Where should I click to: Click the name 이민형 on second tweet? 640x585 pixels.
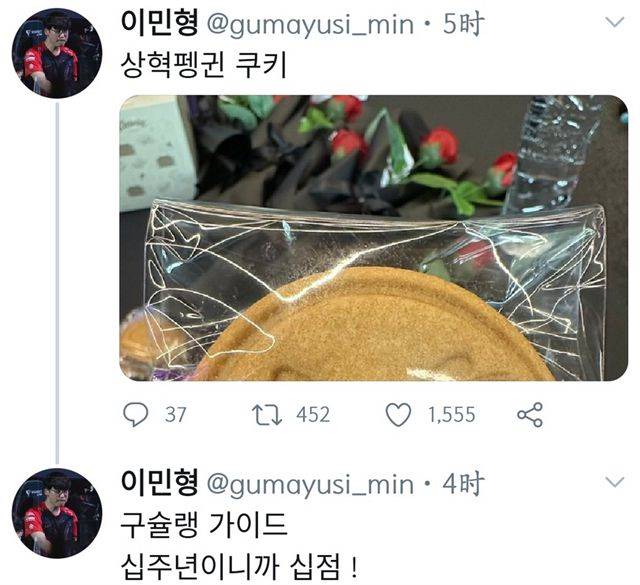(x=160, y=483)
